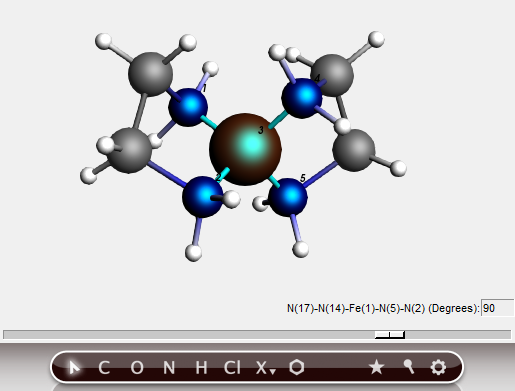515x391 pixels.
Task: Choose the Oxygen (O) atom tool
Action: pos(137,368)
